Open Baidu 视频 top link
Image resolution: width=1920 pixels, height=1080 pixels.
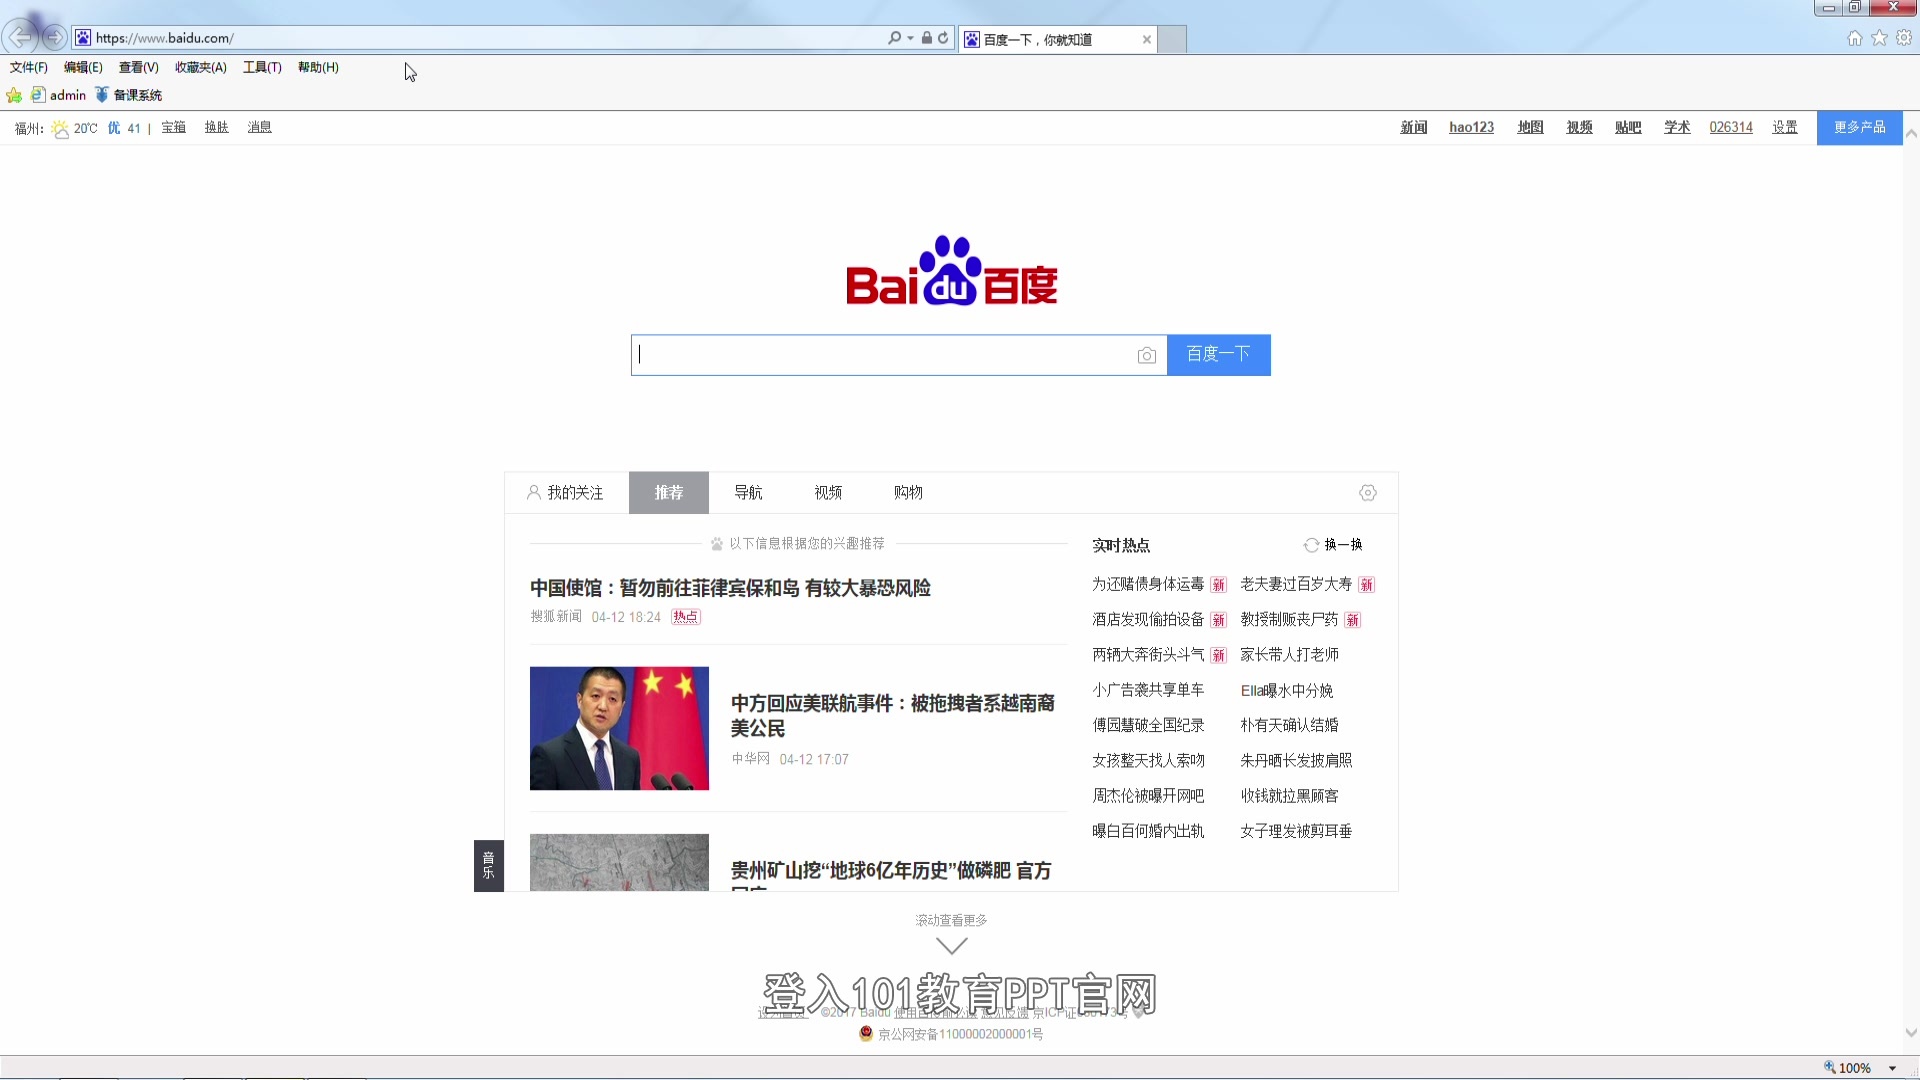[x=1579, y=128]
